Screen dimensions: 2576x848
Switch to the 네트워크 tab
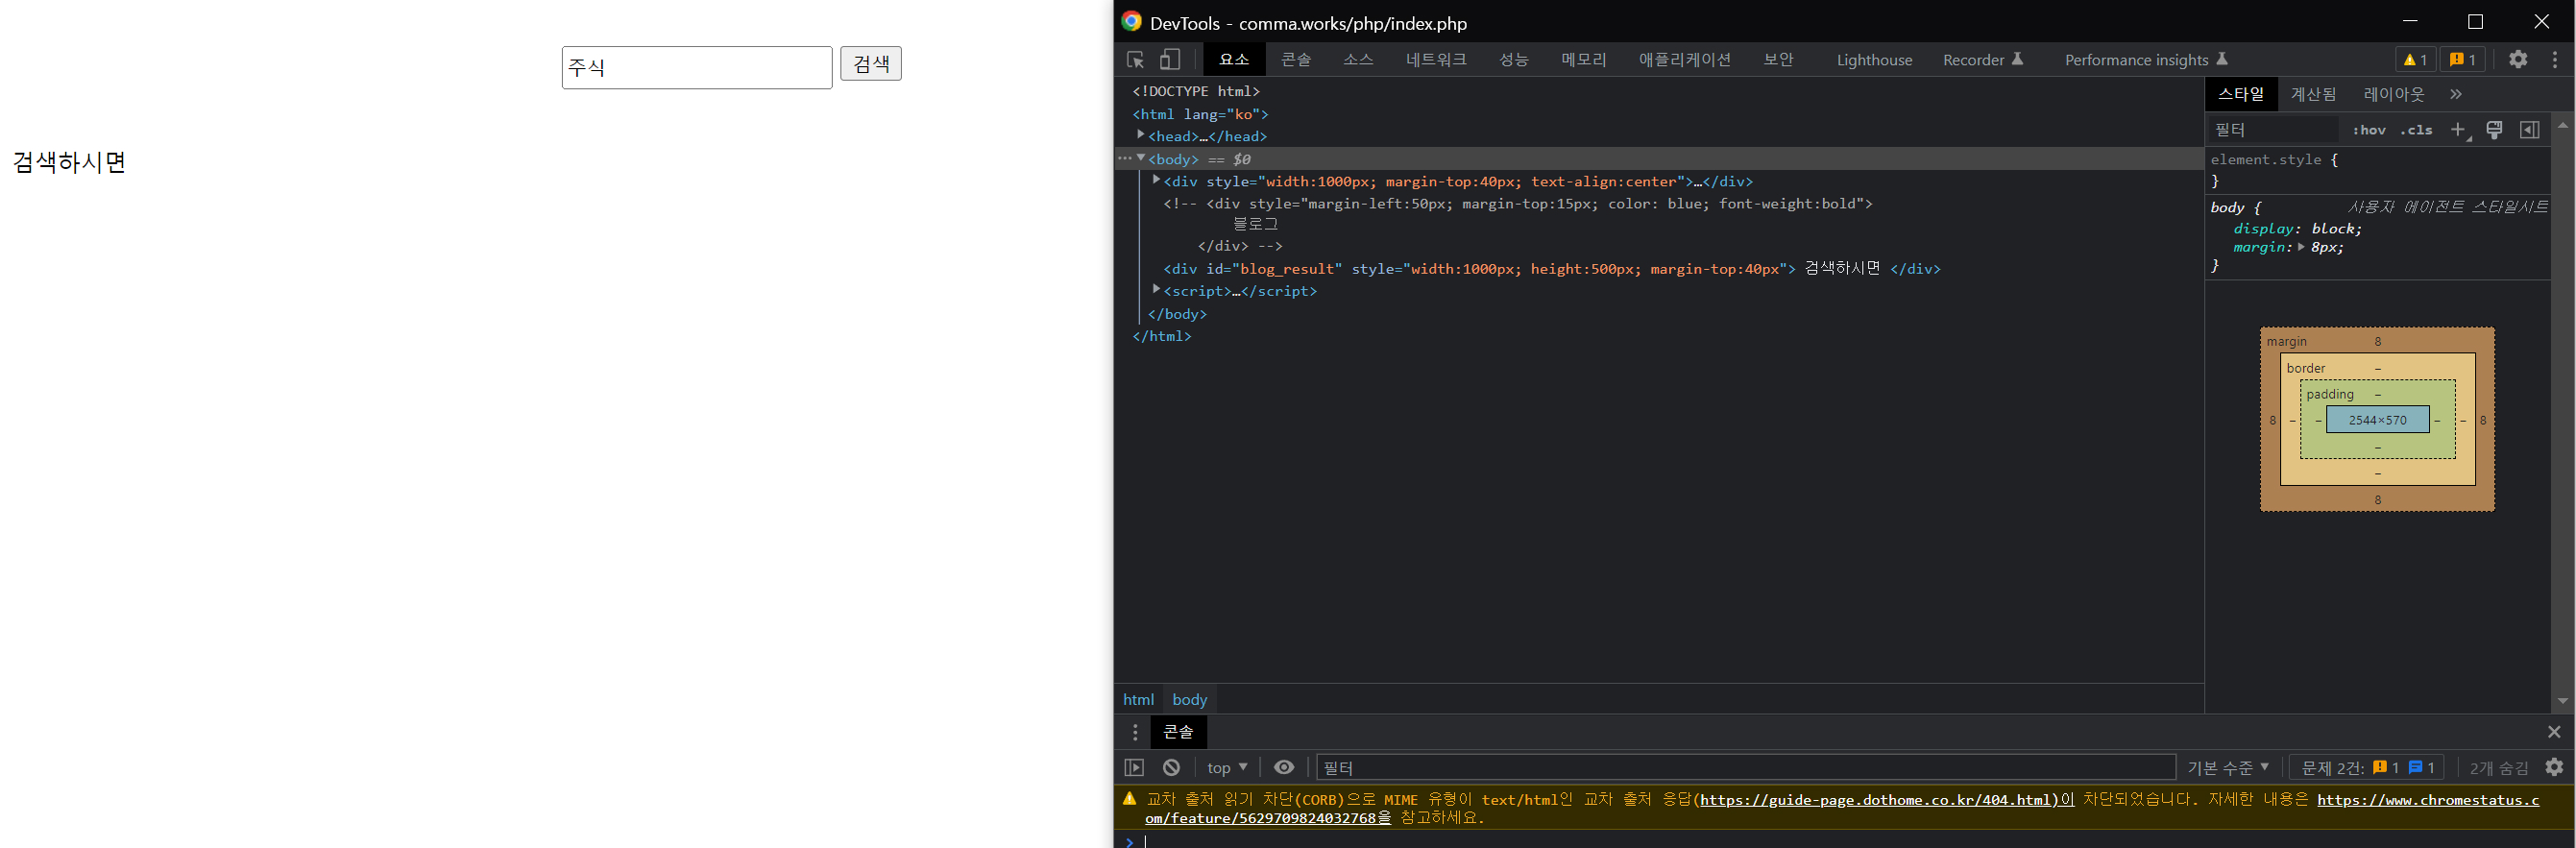[1435, 60]
